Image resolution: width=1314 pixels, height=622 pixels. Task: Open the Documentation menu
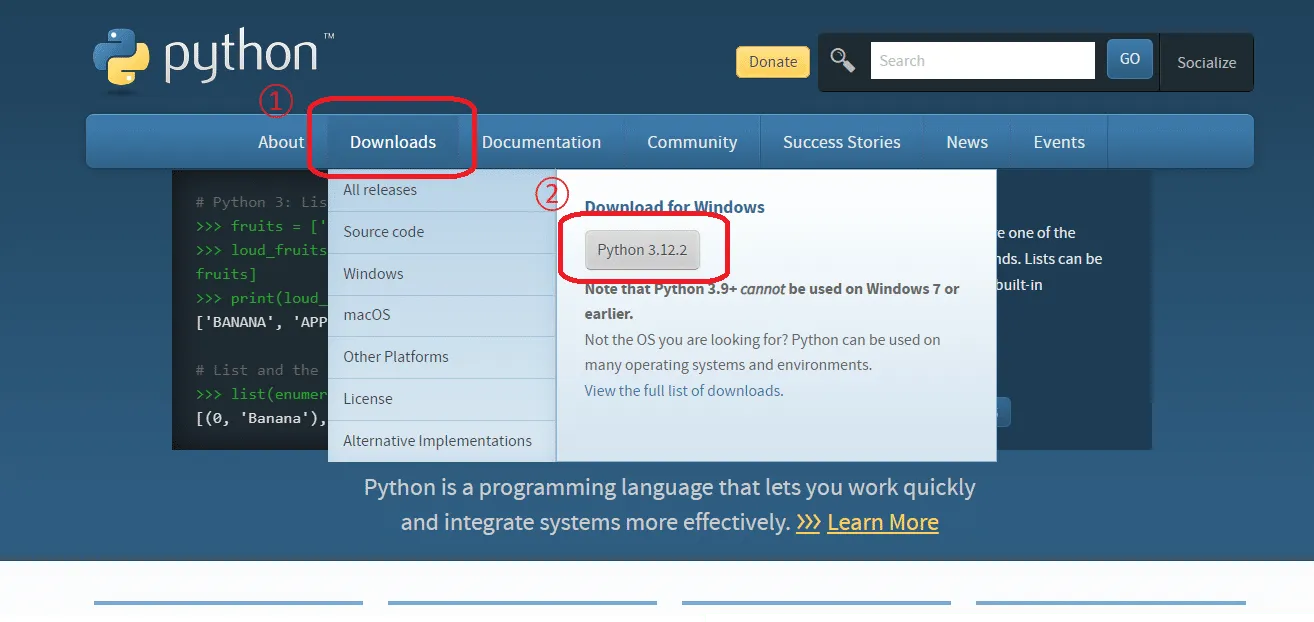541,142
